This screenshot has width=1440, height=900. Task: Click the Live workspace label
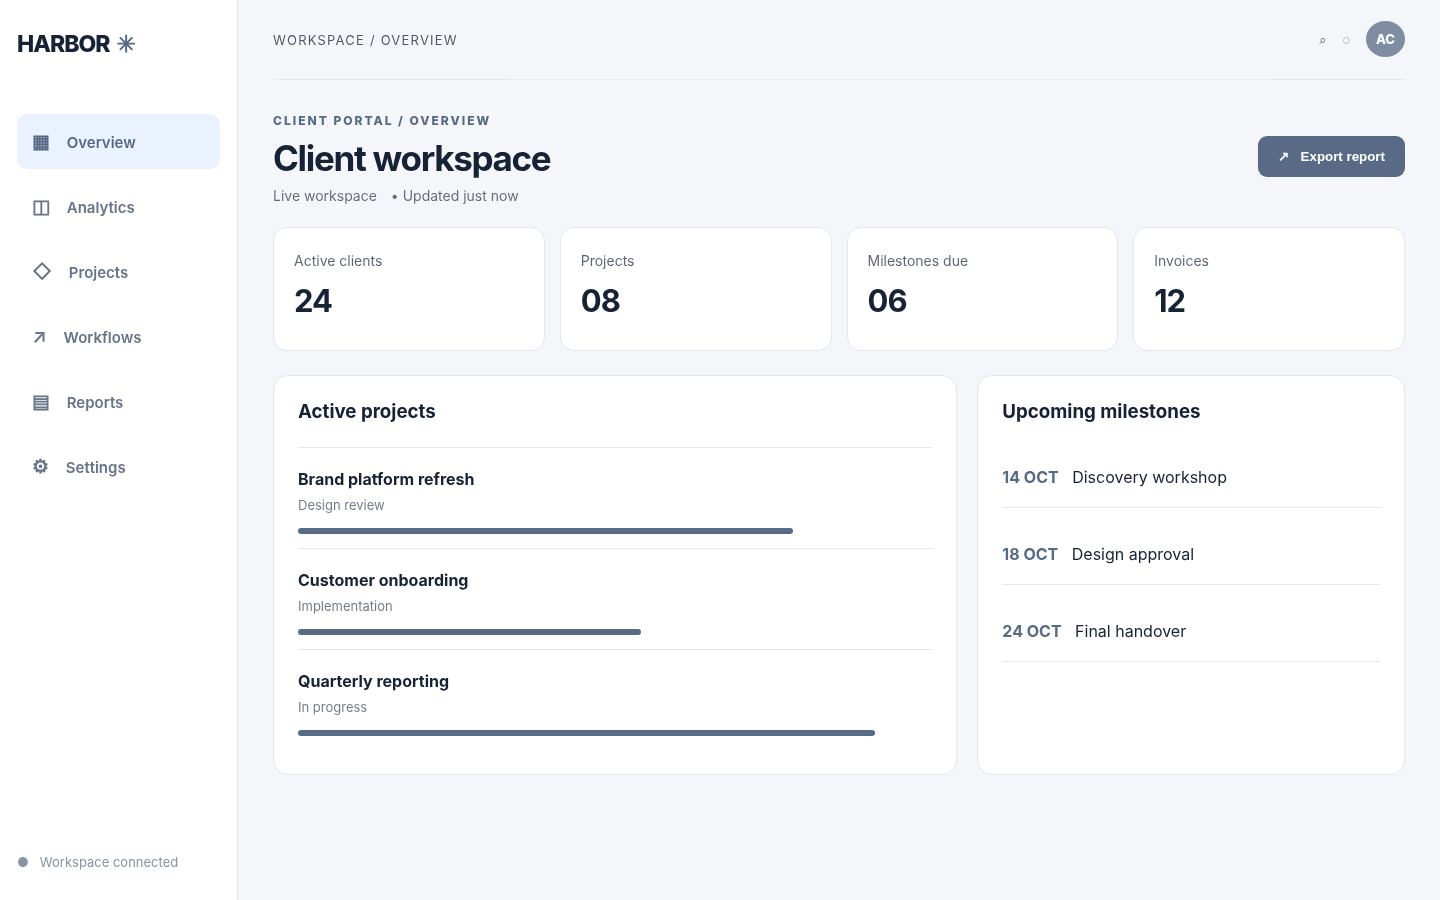coord(325,196)
